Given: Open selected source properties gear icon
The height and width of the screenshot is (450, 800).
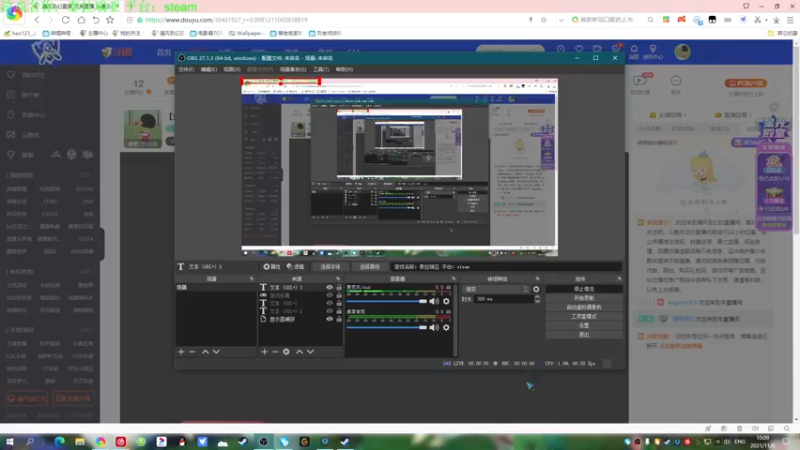Looking at the screenshot, I should (286, 352).
